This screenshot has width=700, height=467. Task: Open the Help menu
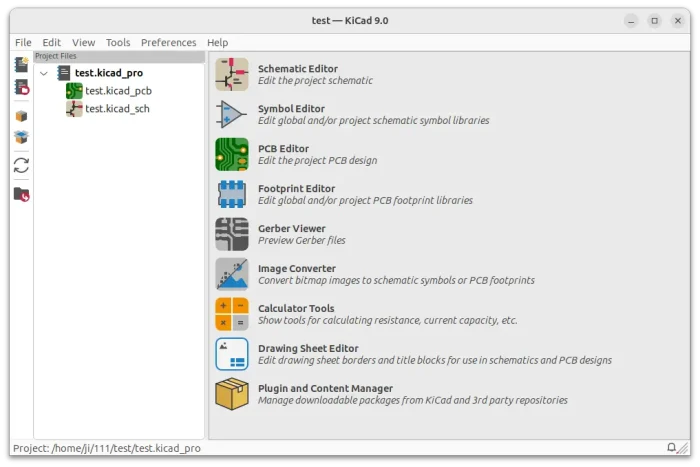[217, 42]
